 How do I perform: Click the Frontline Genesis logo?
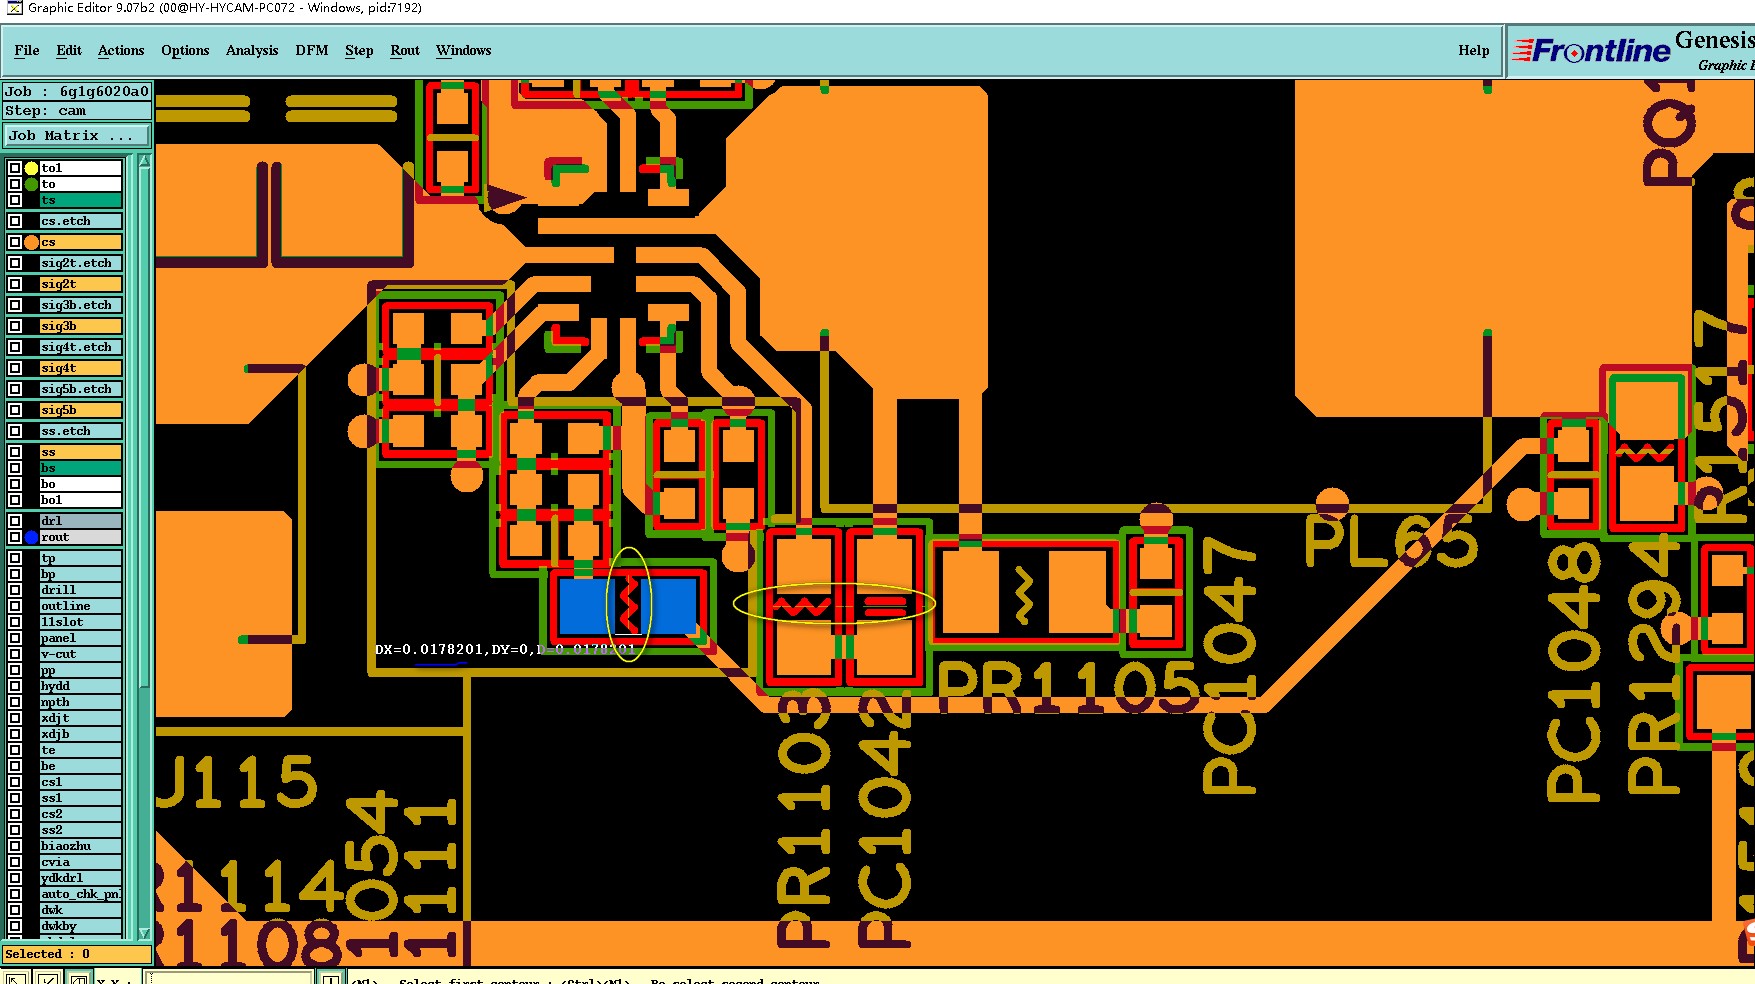pos(1632,52)
